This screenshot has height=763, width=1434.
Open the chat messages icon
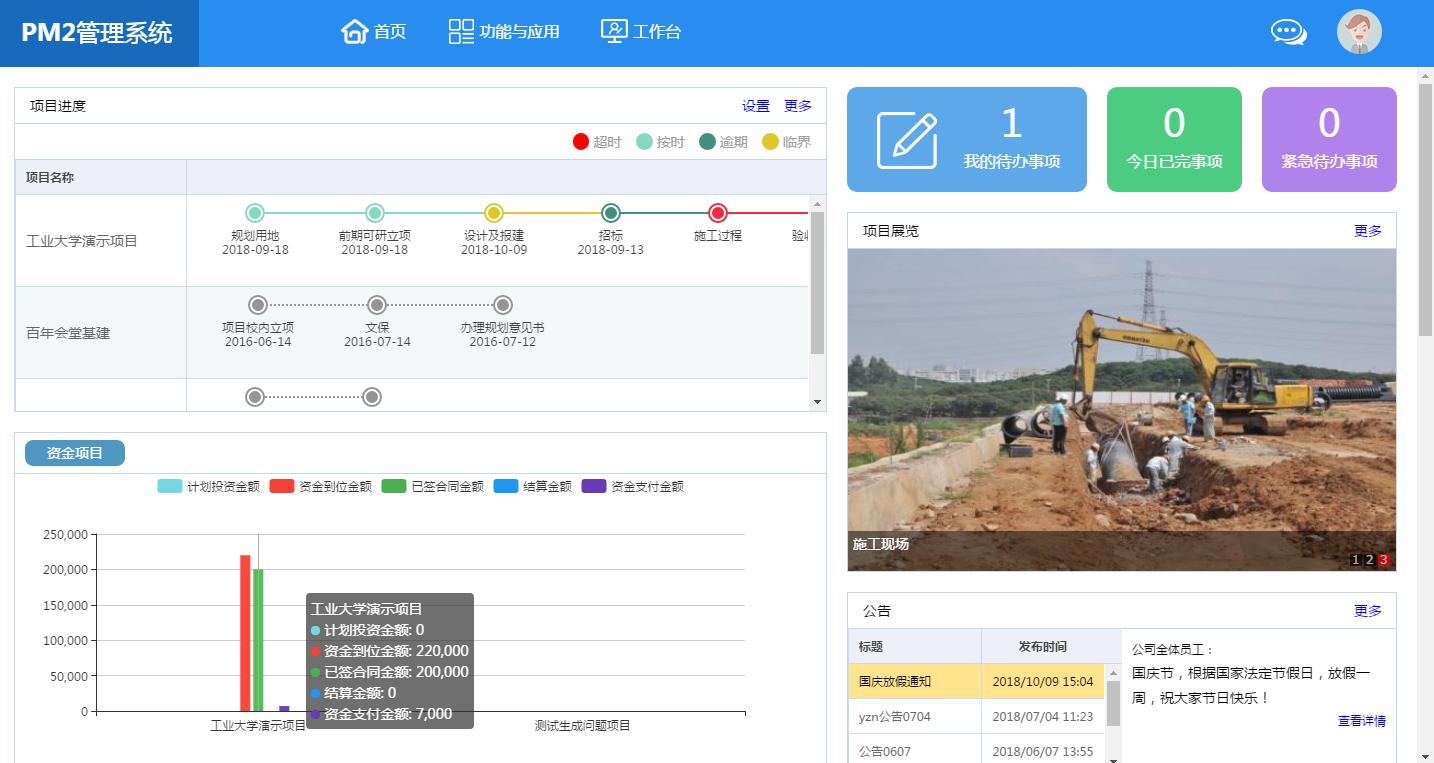(x=1288, y=32)
